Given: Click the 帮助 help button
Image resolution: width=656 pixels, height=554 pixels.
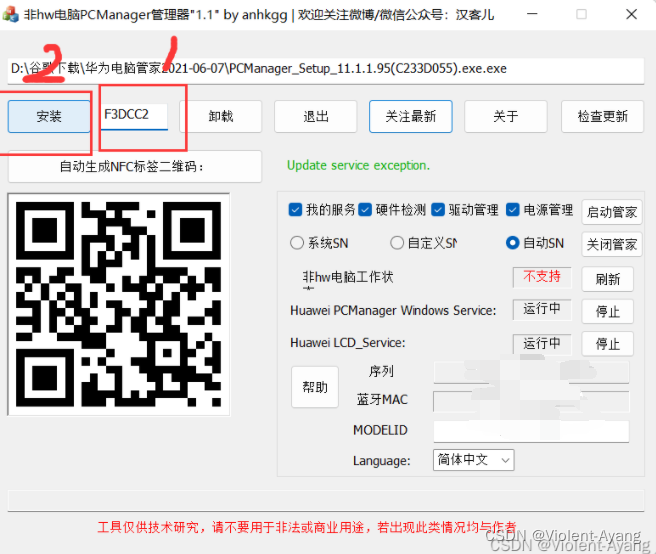Looking at the screenshot, I should coord(315,387).
